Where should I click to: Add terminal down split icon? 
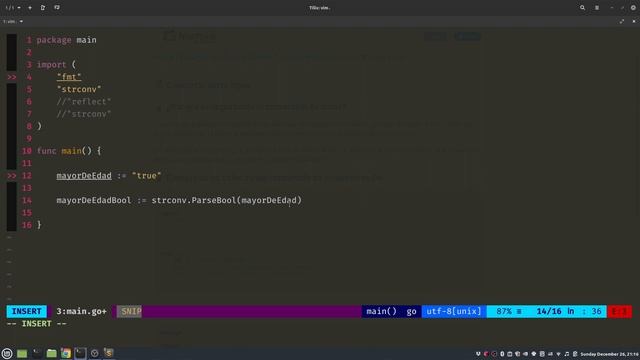[x=57, y=8]
